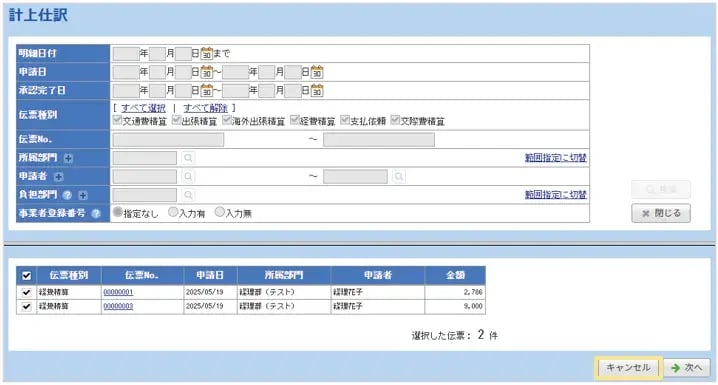The height and width of the screenshot is (385, 718).
Task: Click 伝票種別 column header in table
Action: [69, 275]
